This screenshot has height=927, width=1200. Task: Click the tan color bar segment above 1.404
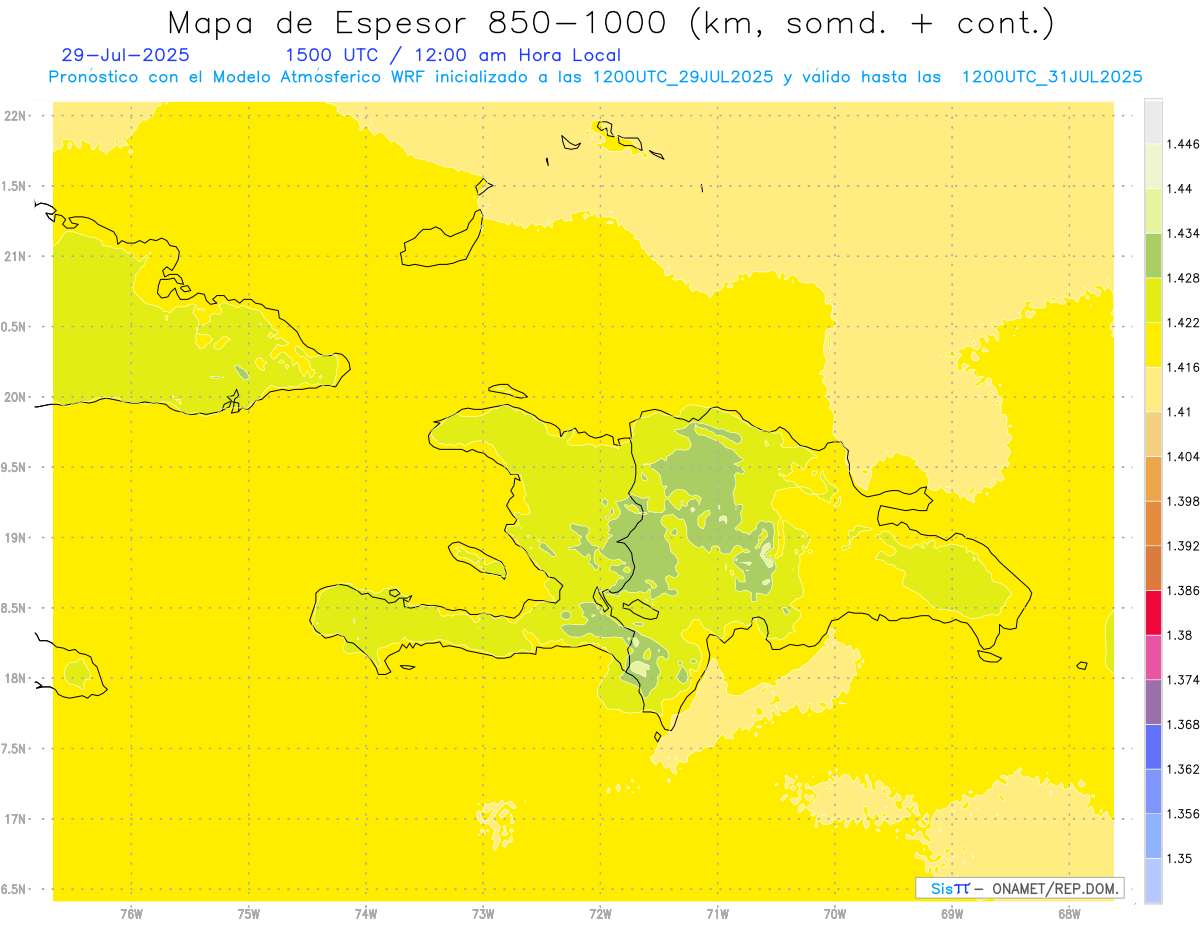click(x=1153, y=434)
